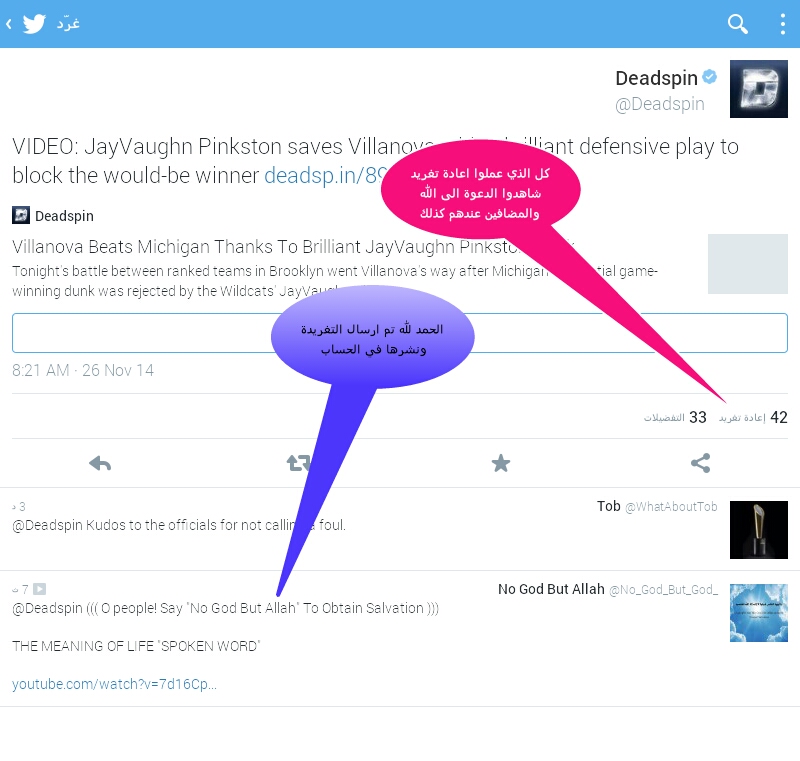Tap the media play icon on reply
Viewport: 800px width, 761px height.
pyautogui.click(x=40, y=589)
